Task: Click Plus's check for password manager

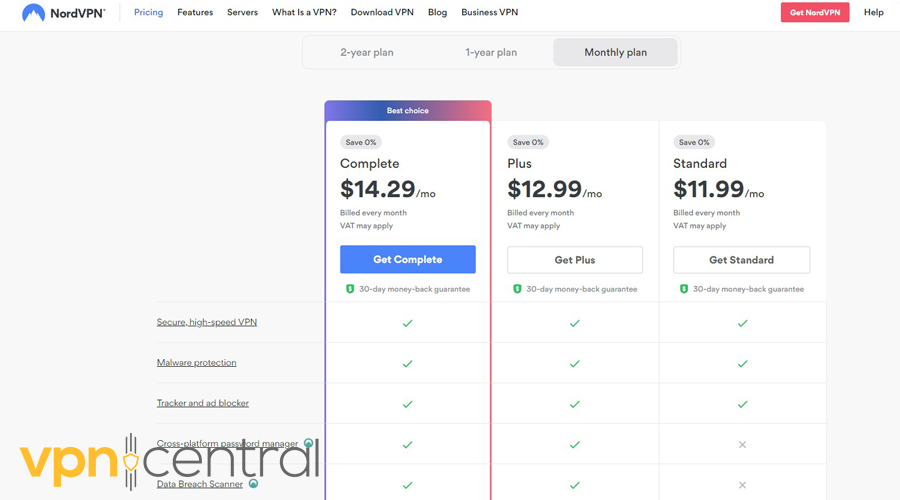Action: [x=575, y=444]
